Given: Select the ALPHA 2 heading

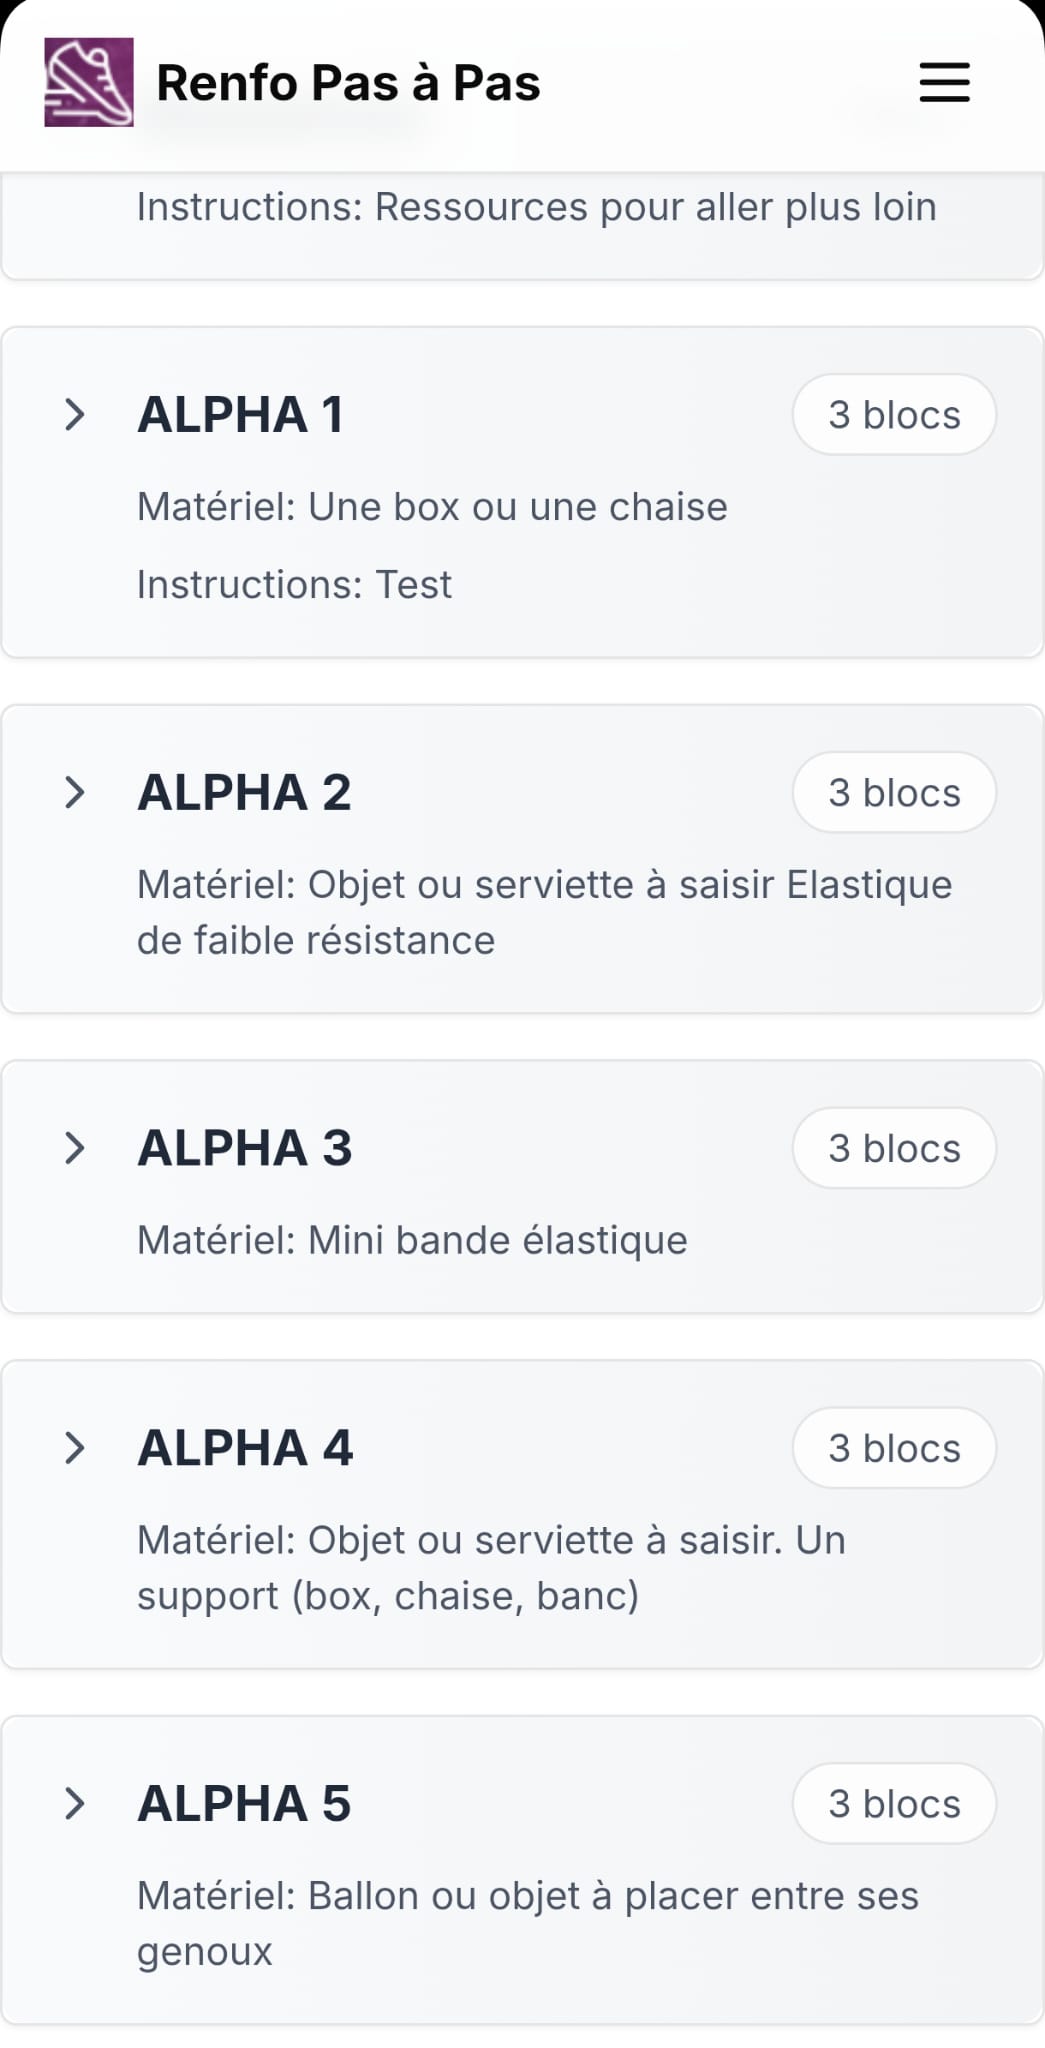Looking at the screenshot, I should point(244,792).
